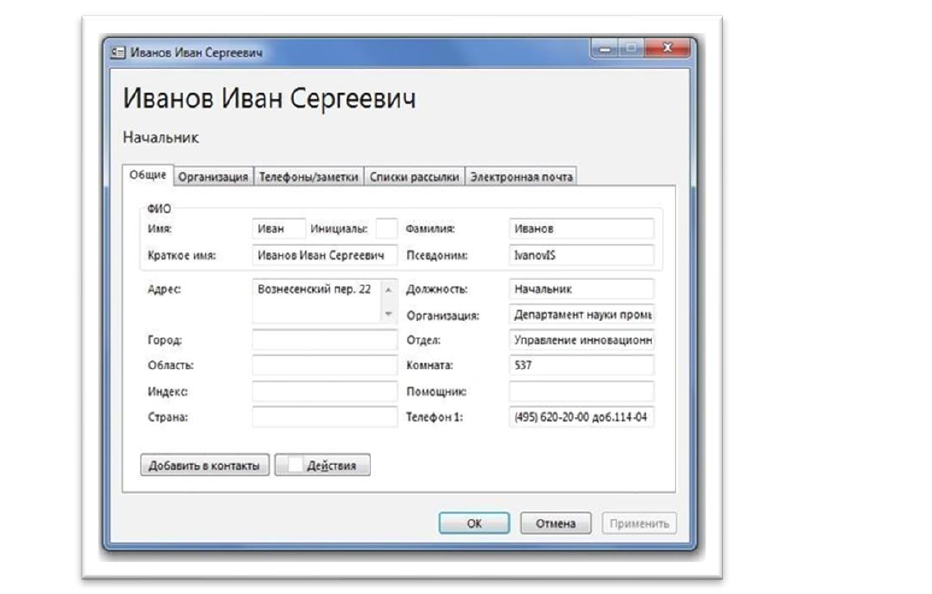
Task: Confirm with the ОК button
Action: [475, 523]
